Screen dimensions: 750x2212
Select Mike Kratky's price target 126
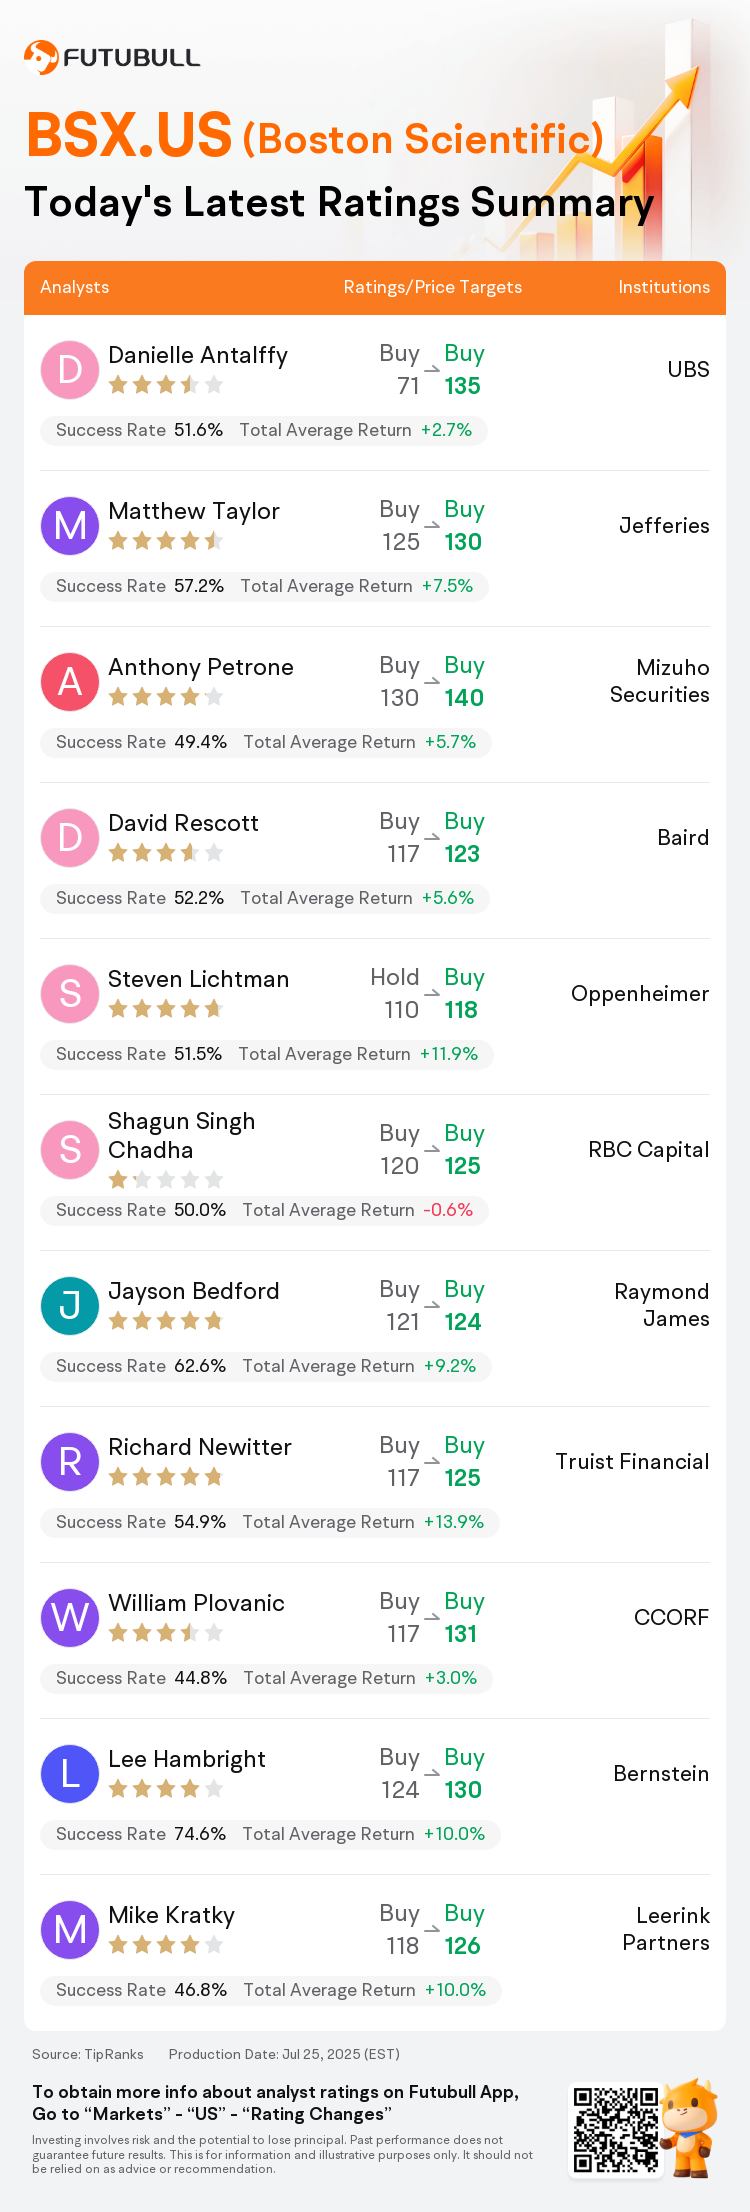[463, 1945]
